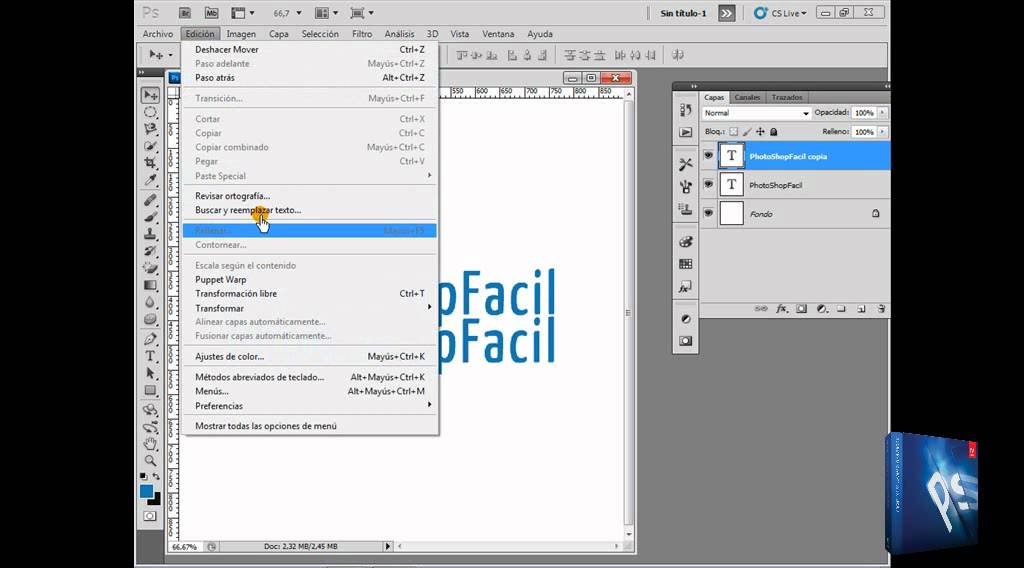The width and height of the screenshot is (1024, 568).
Task: Select the Elliptical Marquee tool
Action: 150,112
